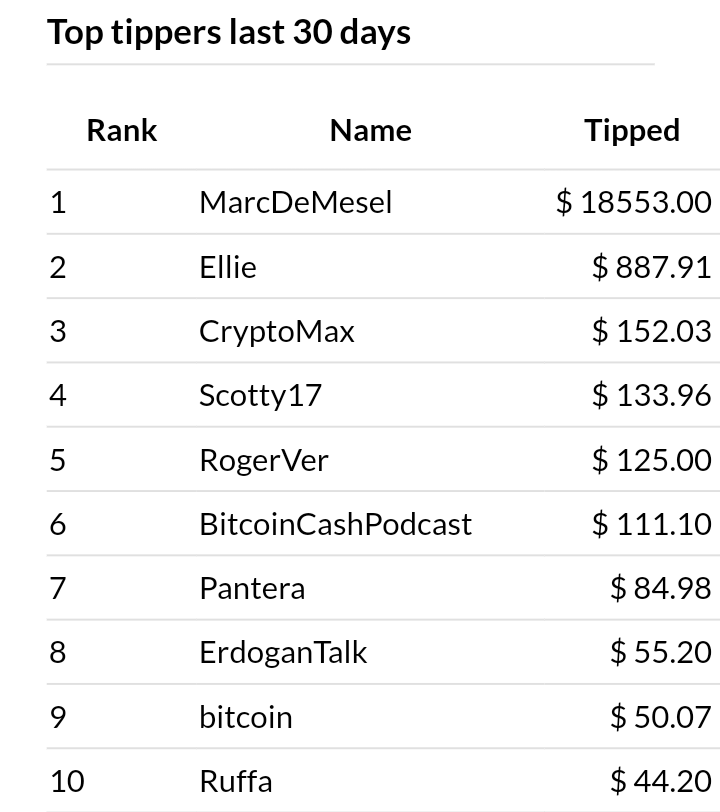Click RogerVer in the name column
The image size is (720, 812).
264,460
